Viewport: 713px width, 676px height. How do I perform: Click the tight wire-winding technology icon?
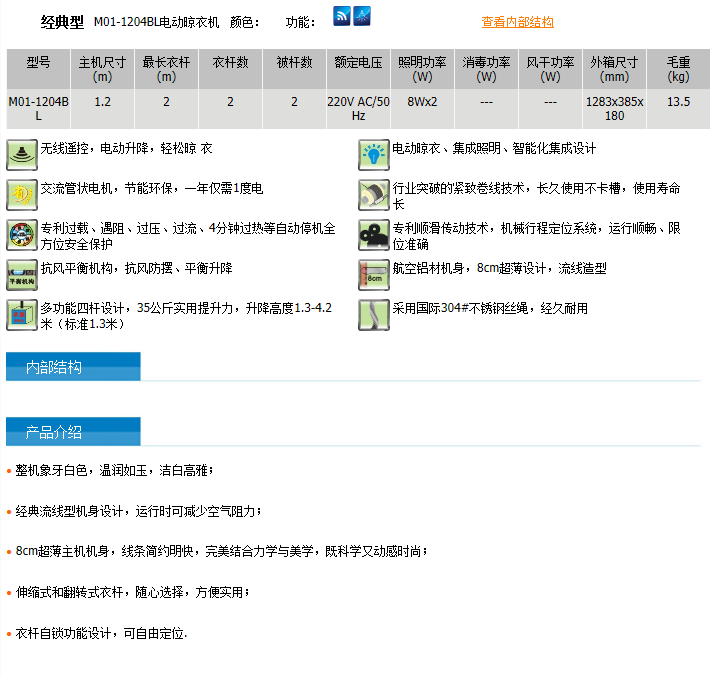pyautogui.click(x=374, y=195)
